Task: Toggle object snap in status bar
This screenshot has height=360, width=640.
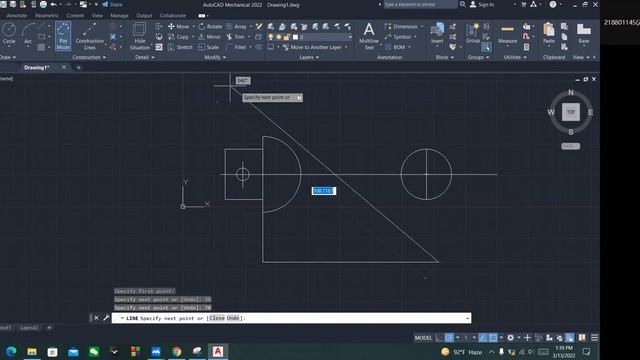Action: point(493,338)
